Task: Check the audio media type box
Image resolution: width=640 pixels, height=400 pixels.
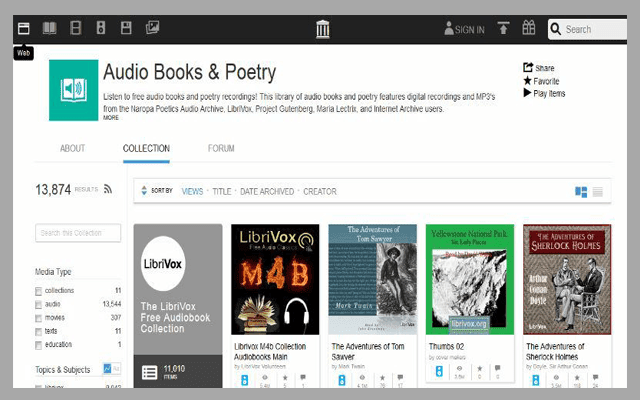Action: 38,304
